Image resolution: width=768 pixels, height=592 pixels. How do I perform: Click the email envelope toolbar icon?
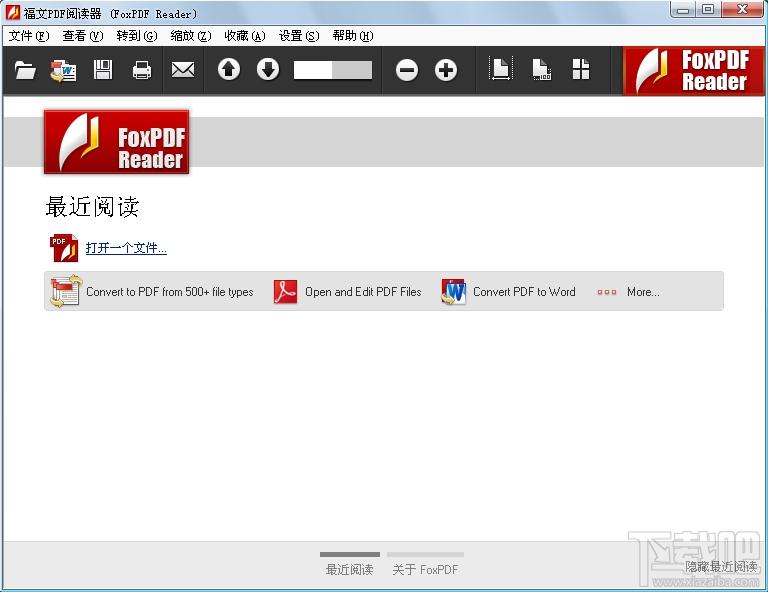(183, 70)
